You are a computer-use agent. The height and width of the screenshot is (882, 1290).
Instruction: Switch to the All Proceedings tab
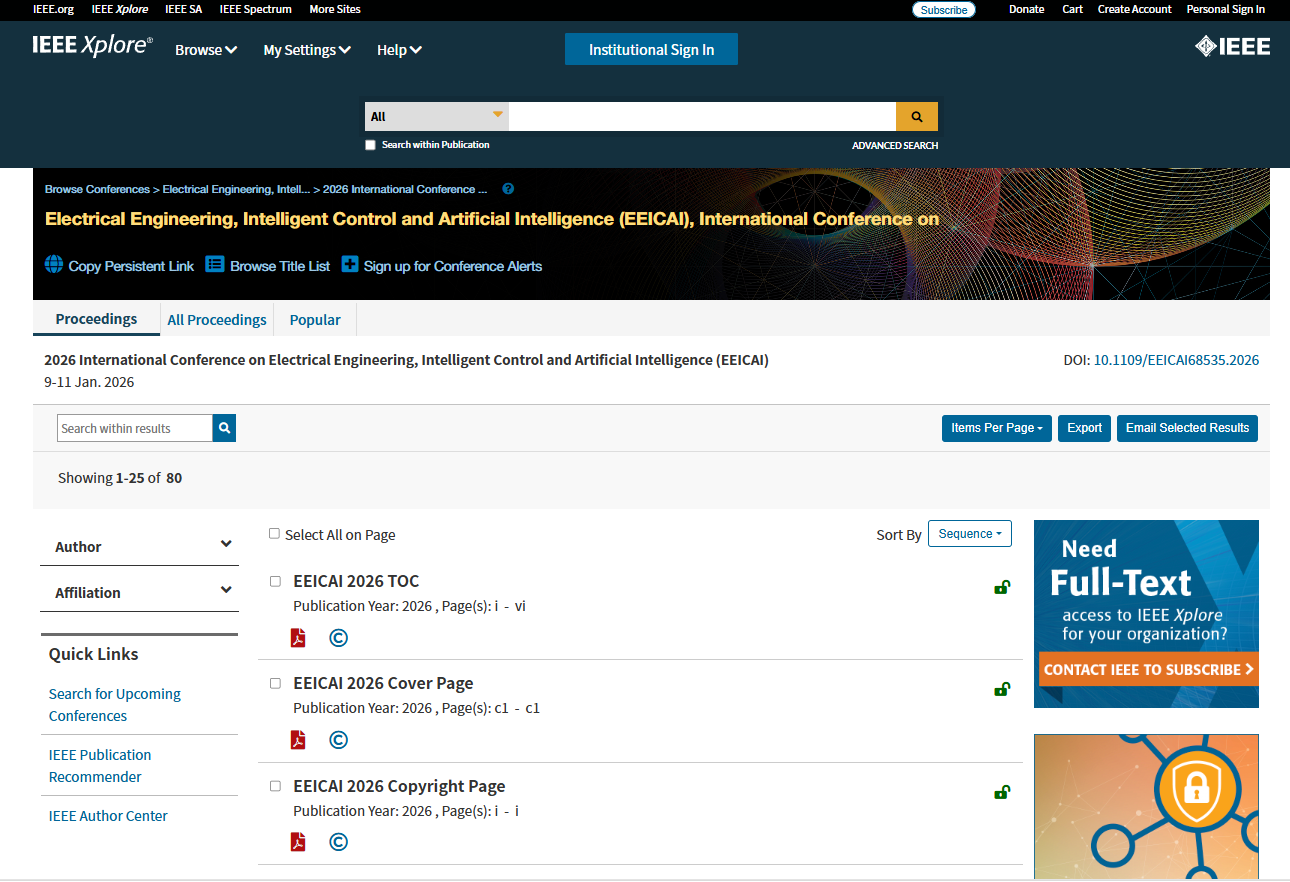tap(217, 320)
